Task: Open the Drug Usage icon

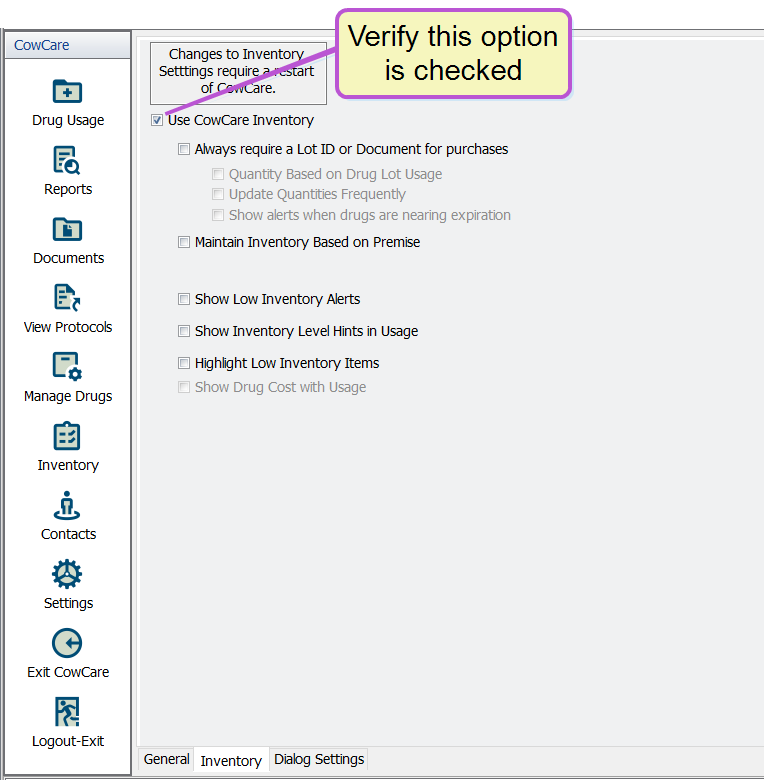Action: pos(67,91)
